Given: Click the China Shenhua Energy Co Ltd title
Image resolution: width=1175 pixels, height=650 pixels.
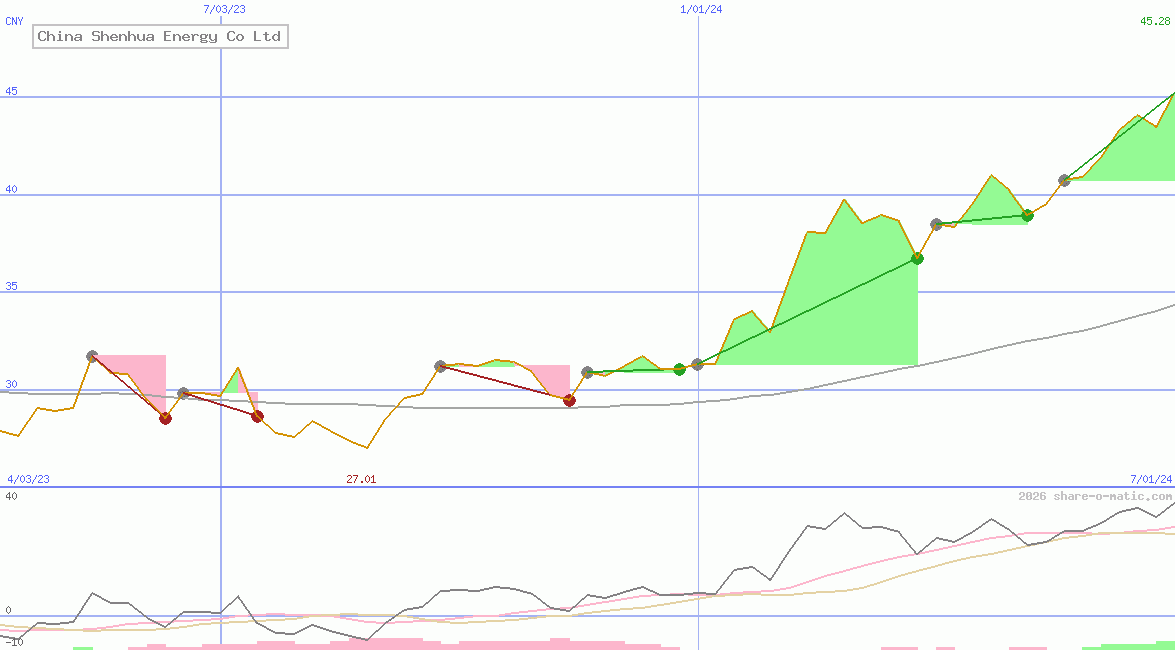Looking at the screenshot, I should pos(159,36).
